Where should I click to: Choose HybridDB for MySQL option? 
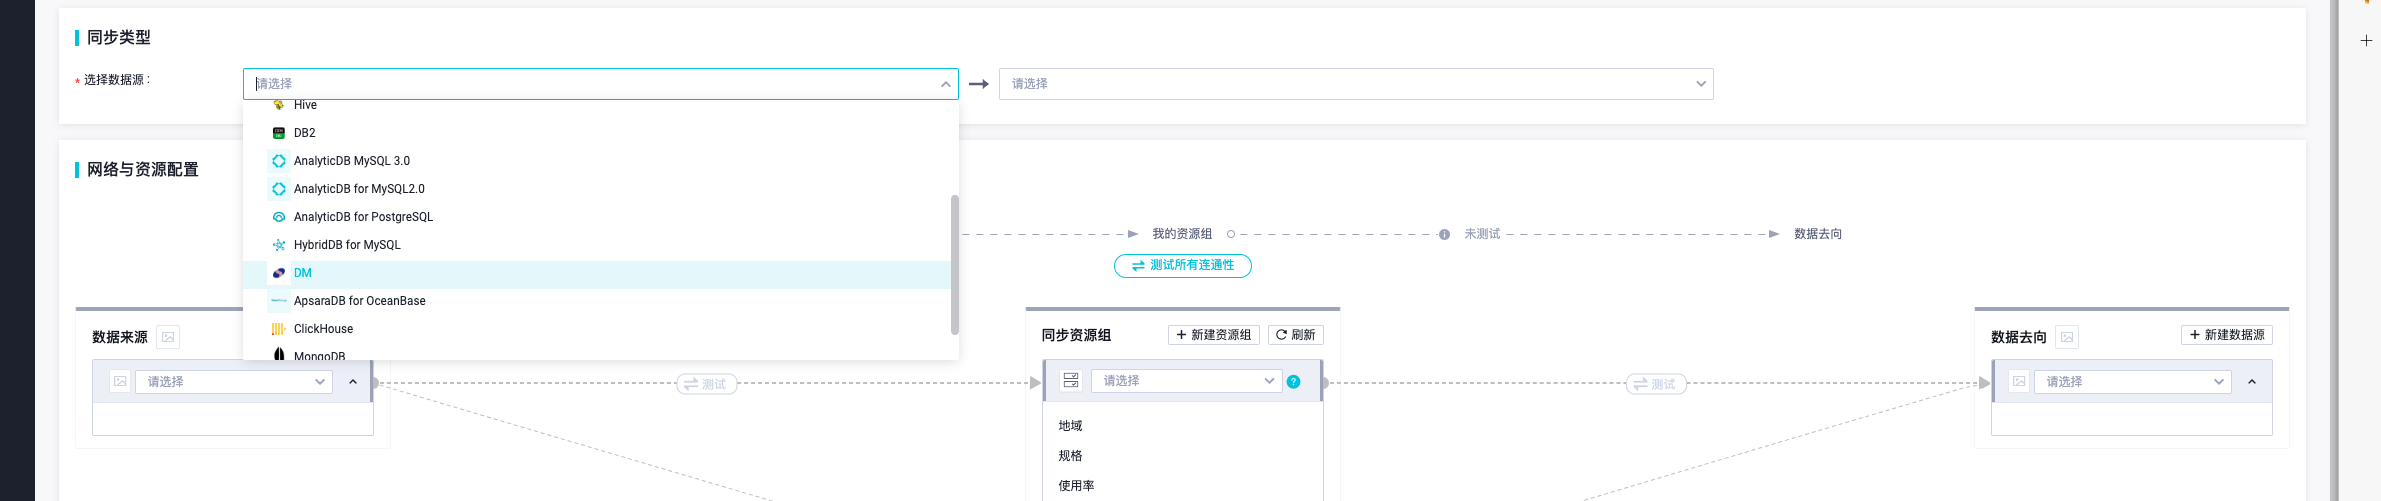597,245
